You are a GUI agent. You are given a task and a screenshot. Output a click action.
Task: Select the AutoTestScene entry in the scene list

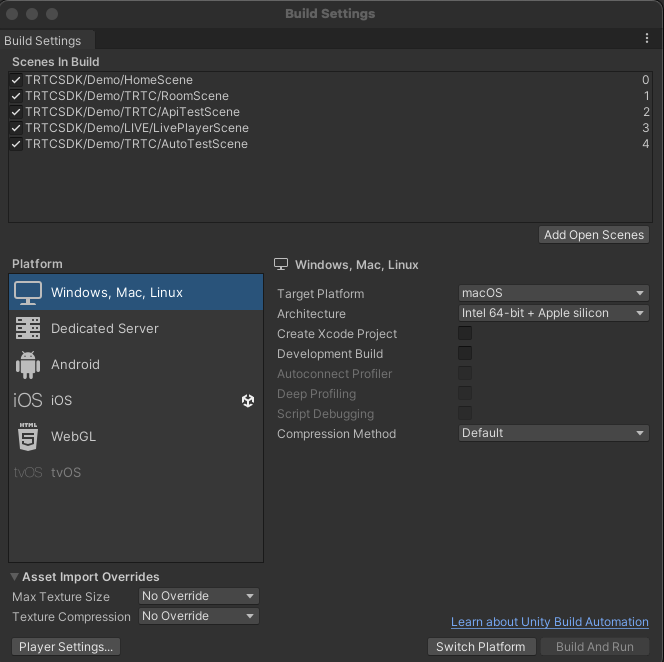click(x=137, y=144)
